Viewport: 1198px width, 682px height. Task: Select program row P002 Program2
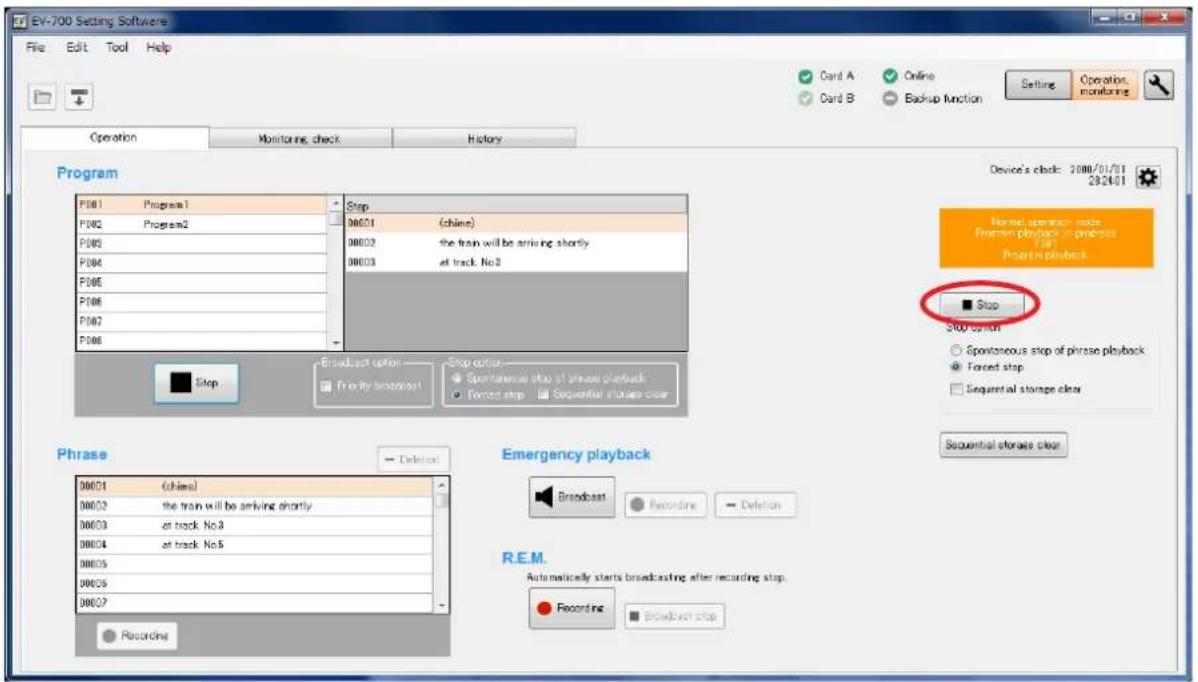point(202,225)
